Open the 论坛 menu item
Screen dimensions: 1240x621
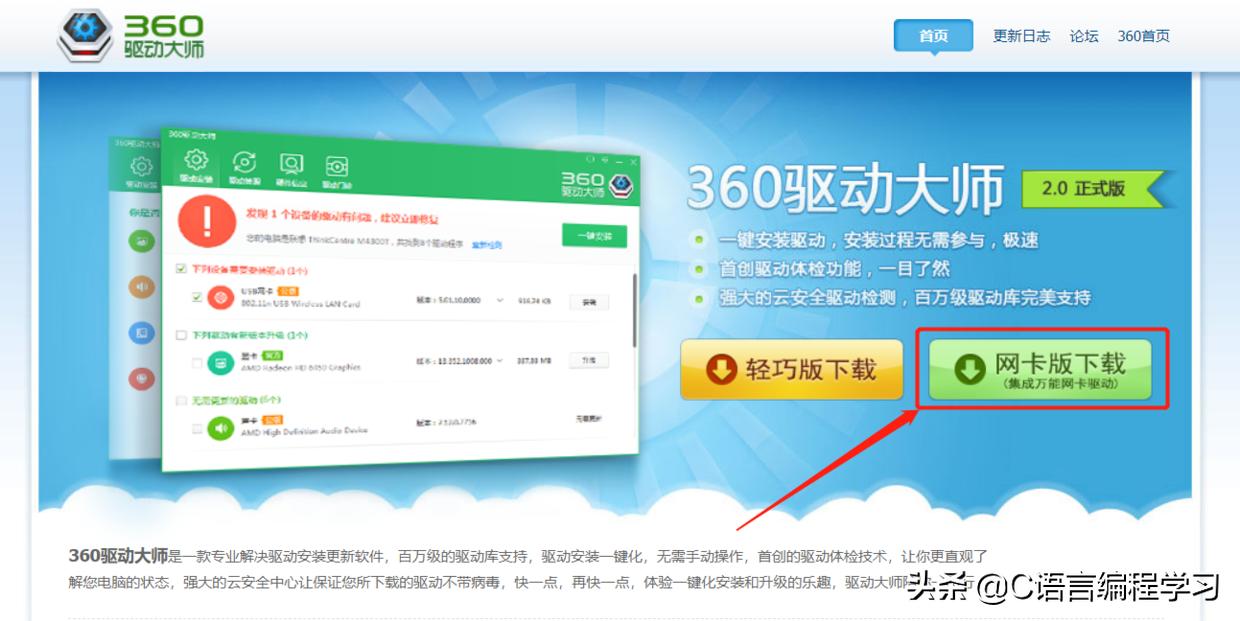tap(1084, 35)
